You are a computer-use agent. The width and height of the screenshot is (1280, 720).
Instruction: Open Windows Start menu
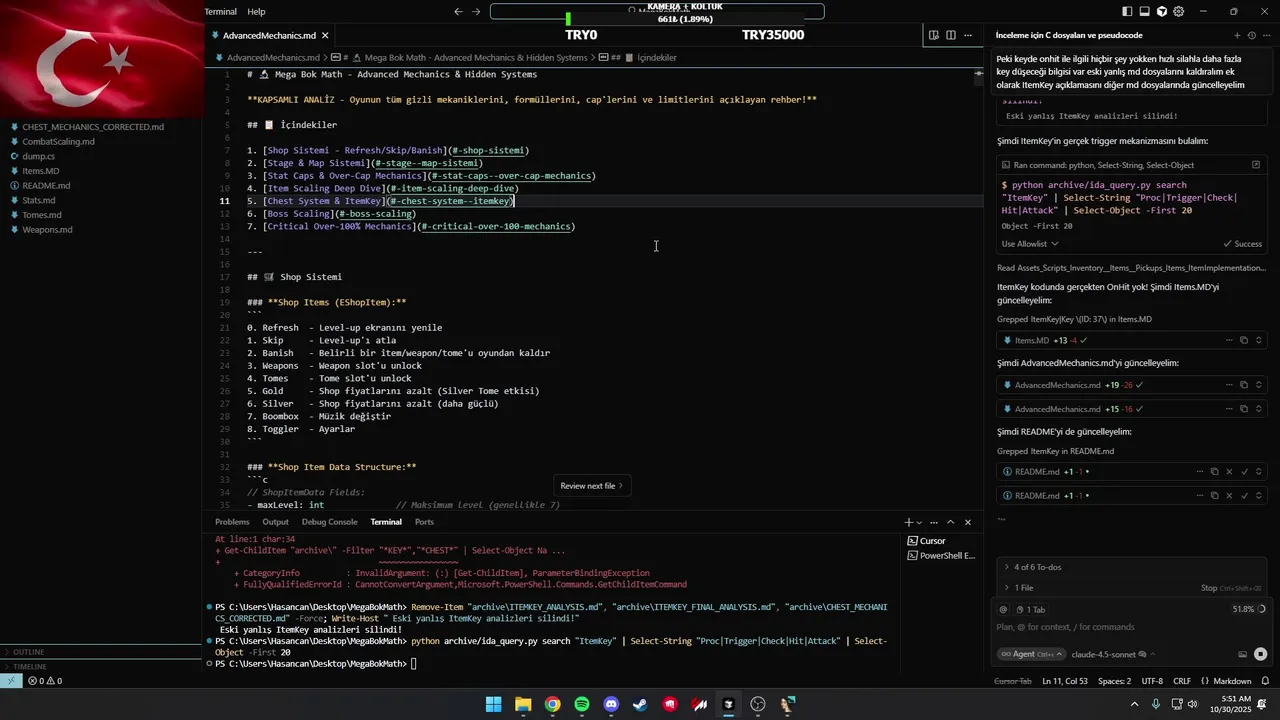494,705
